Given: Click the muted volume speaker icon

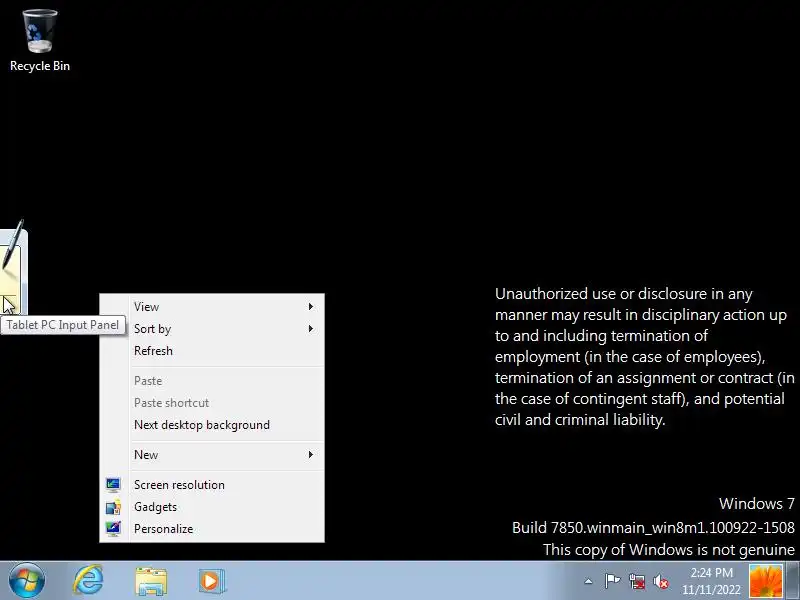Looking at the screenshot, I should pyautogui.click(x=661, y=581).
